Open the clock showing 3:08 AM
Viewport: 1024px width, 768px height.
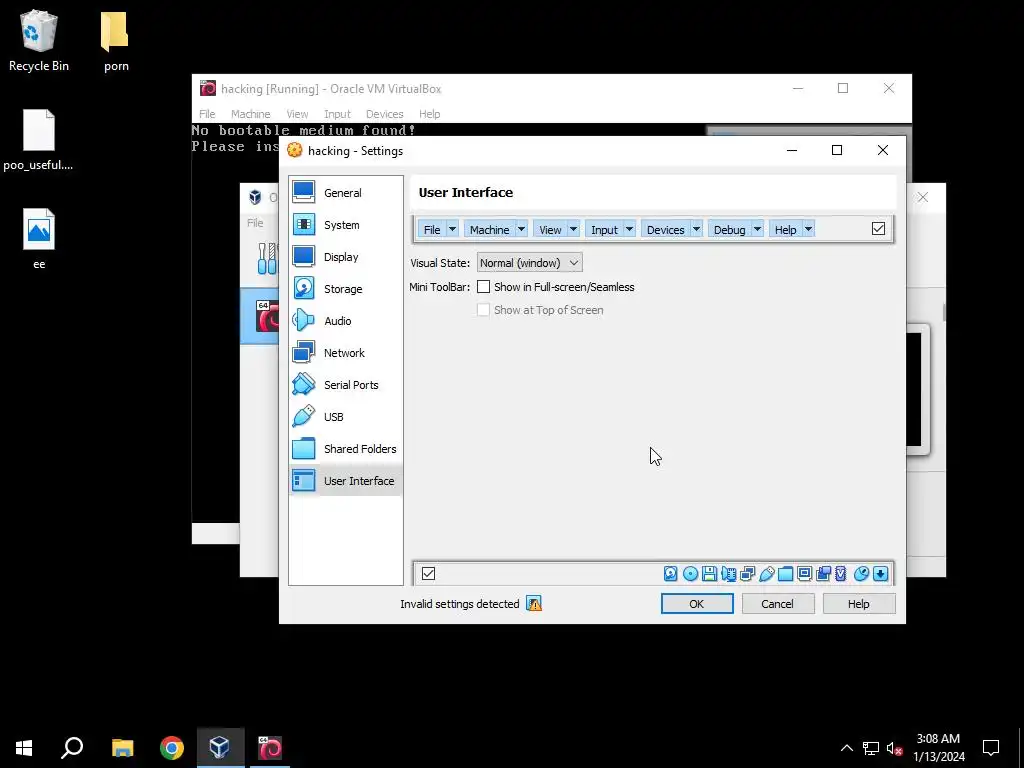coord(938,748)
